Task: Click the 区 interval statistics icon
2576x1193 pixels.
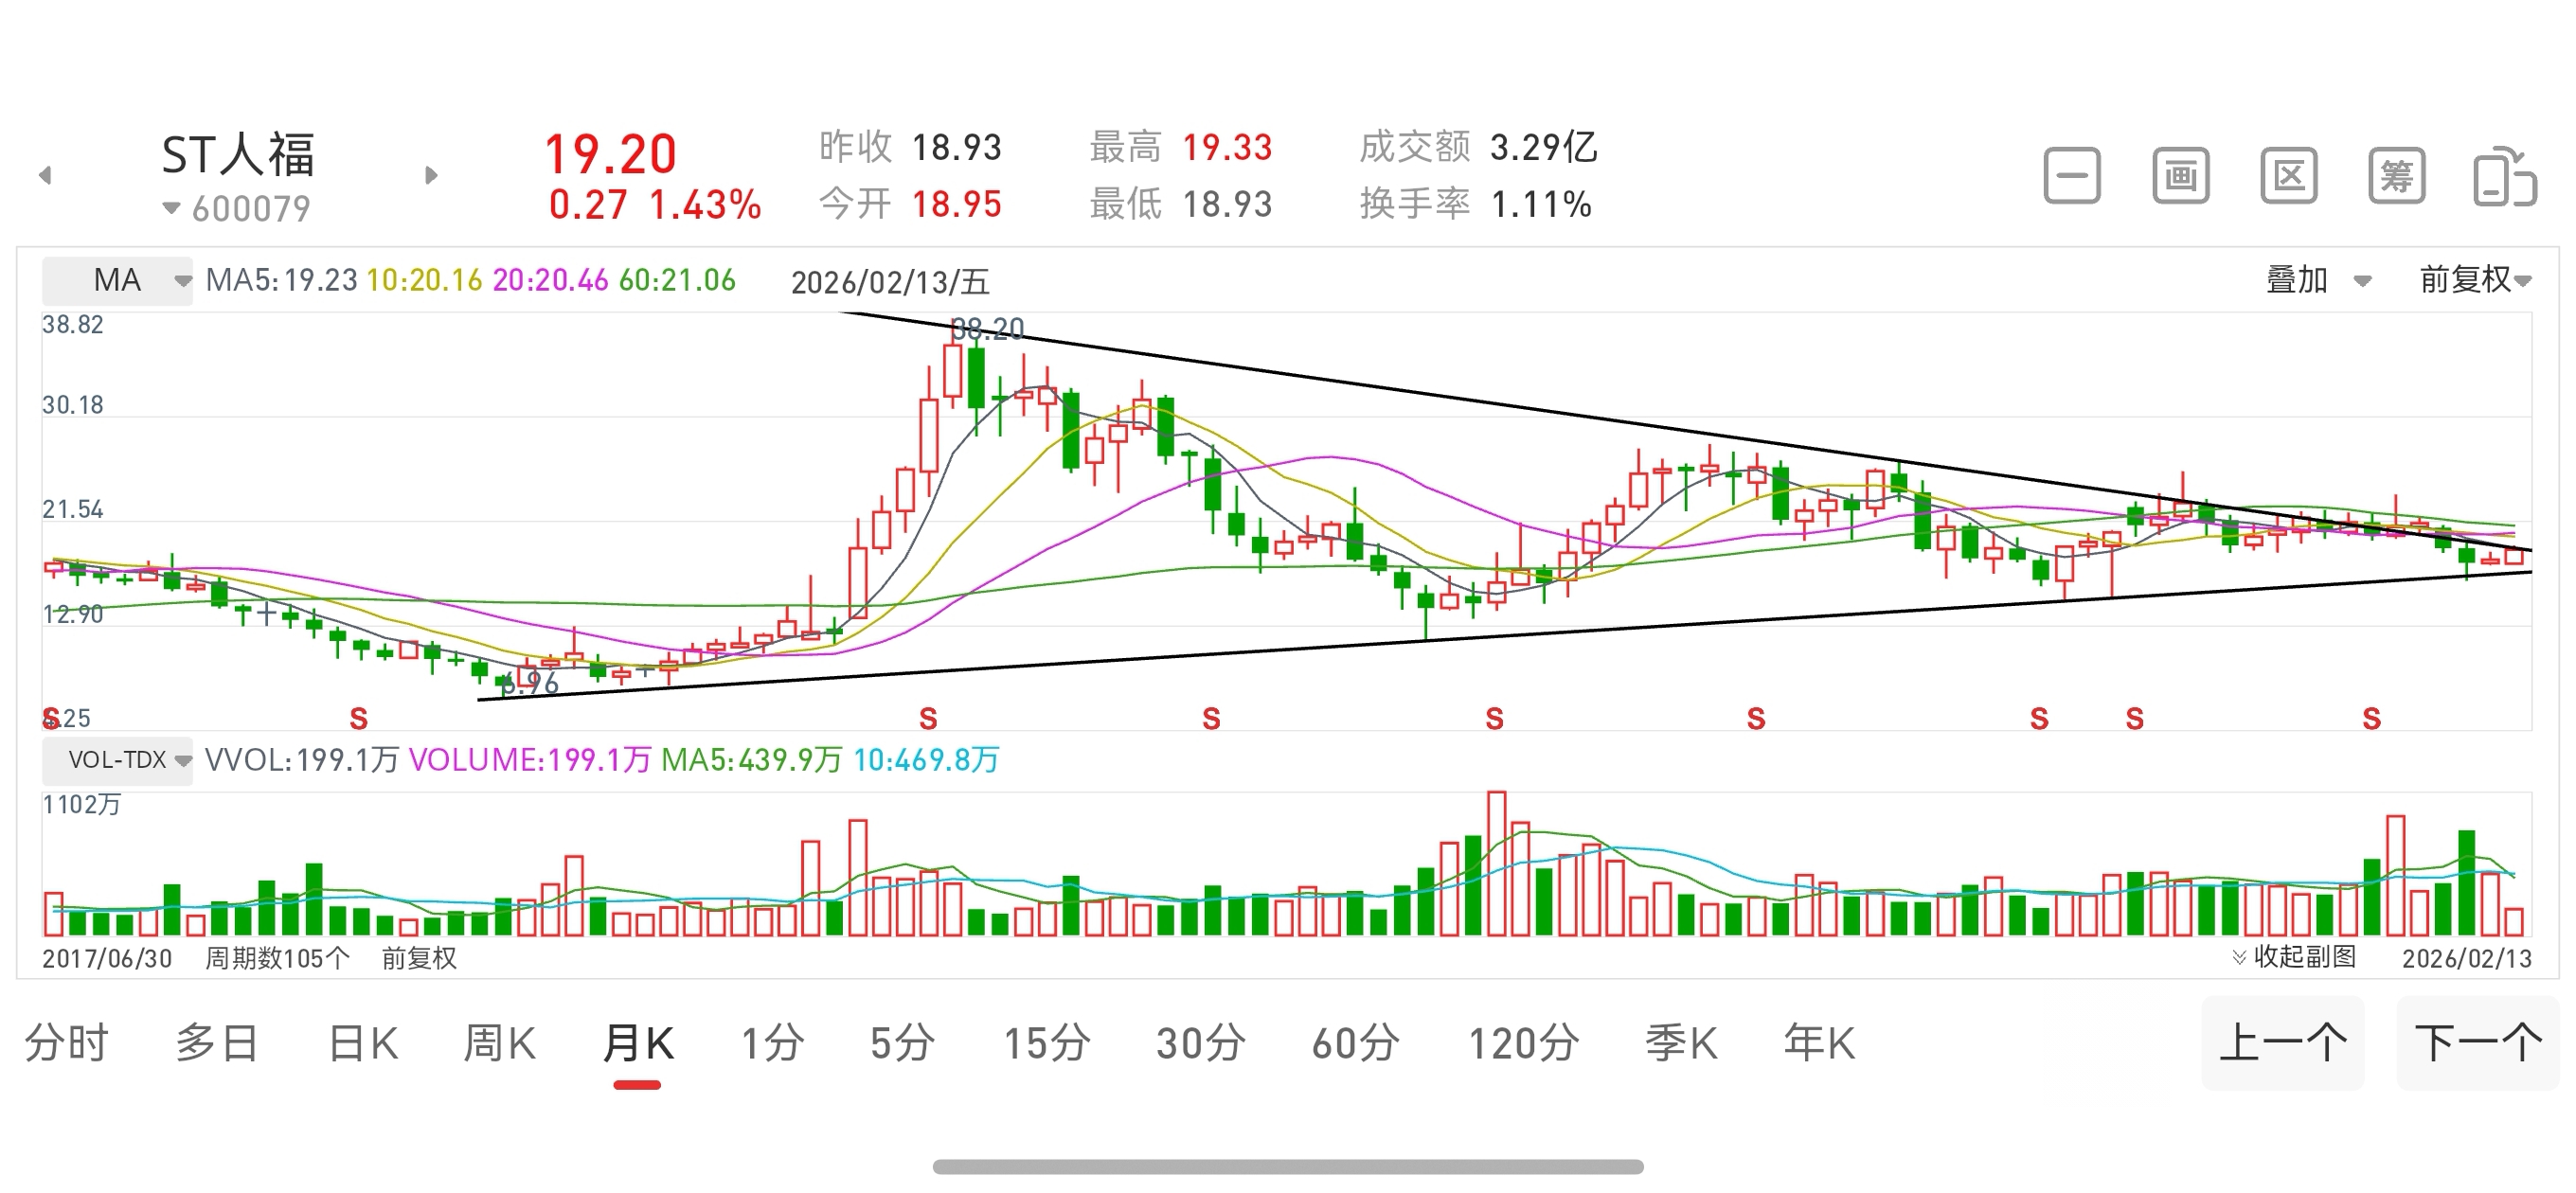Action: [x=2288, y=176]
